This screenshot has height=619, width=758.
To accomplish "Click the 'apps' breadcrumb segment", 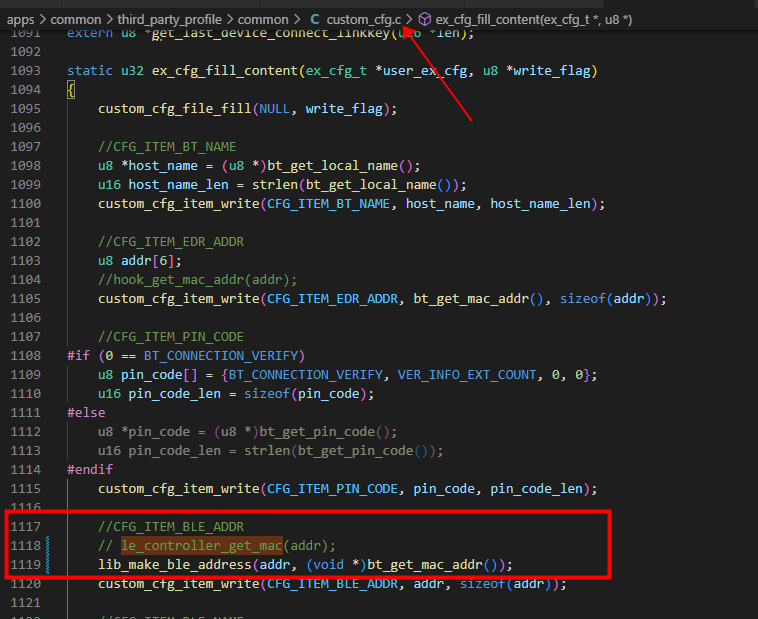I will [20, 20].
